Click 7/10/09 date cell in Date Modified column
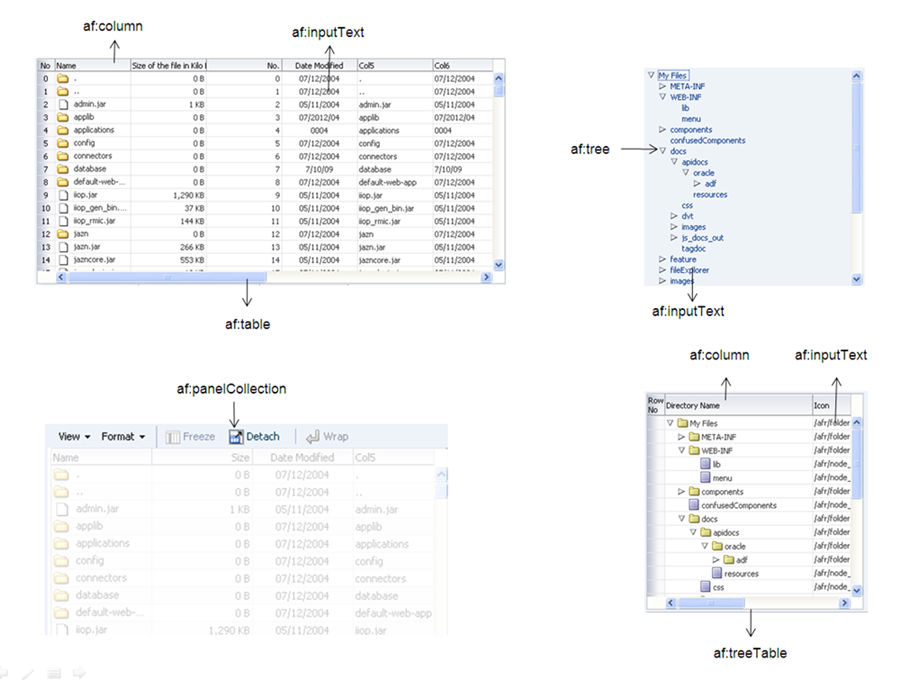 [319, 169]
